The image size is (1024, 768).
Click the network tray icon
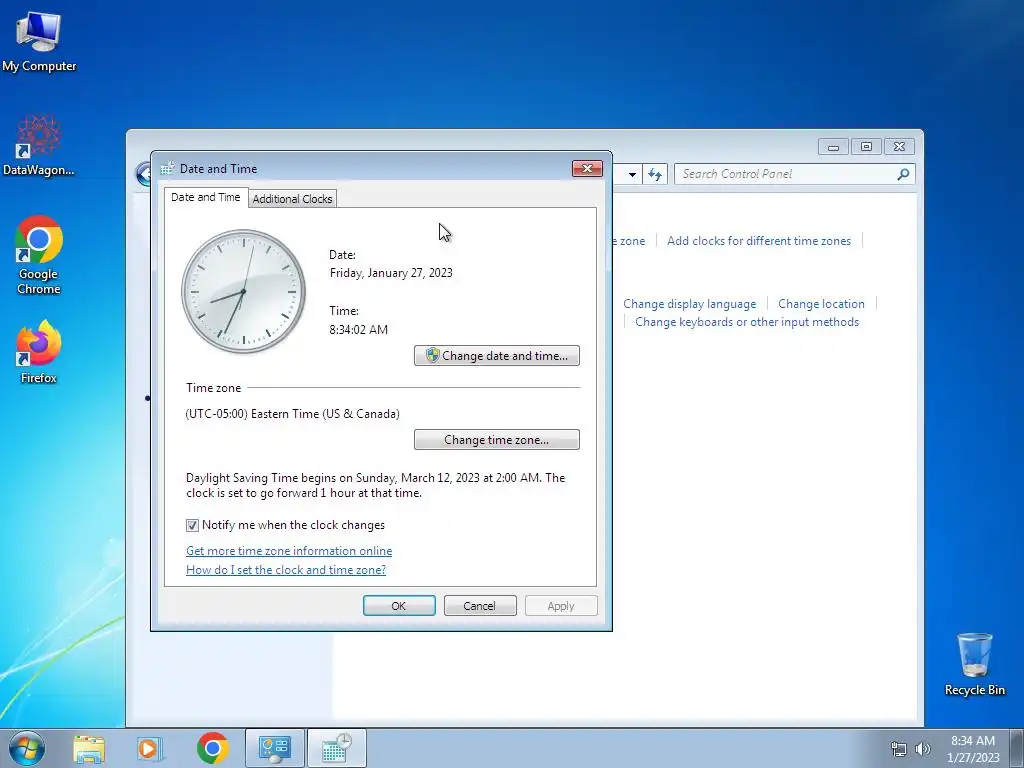(899, 749)
